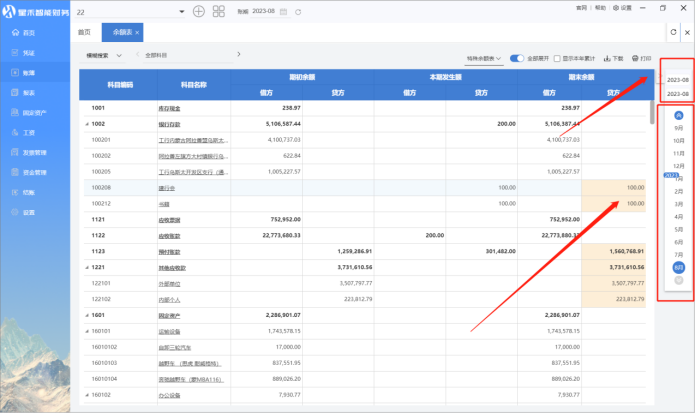Click the 下载 download icon
The height and width of the screenshot is (413, 695).
(613, 59)
